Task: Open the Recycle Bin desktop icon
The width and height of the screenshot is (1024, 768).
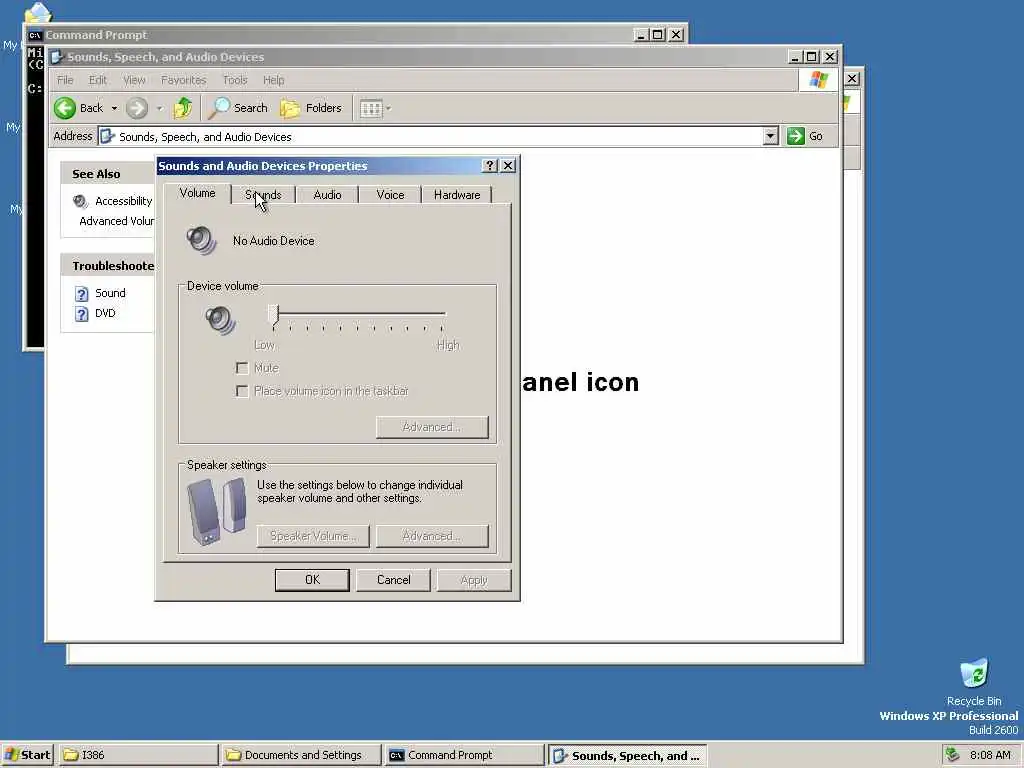Action: pyautogui.click(x=974, y=682)
